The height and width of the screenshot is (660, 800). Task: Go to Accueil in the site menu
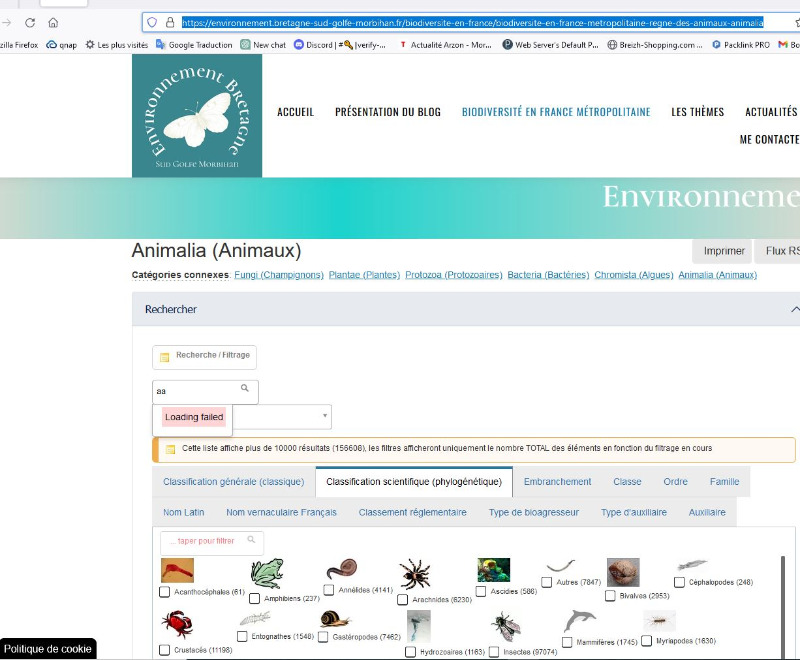coord(295,112)
